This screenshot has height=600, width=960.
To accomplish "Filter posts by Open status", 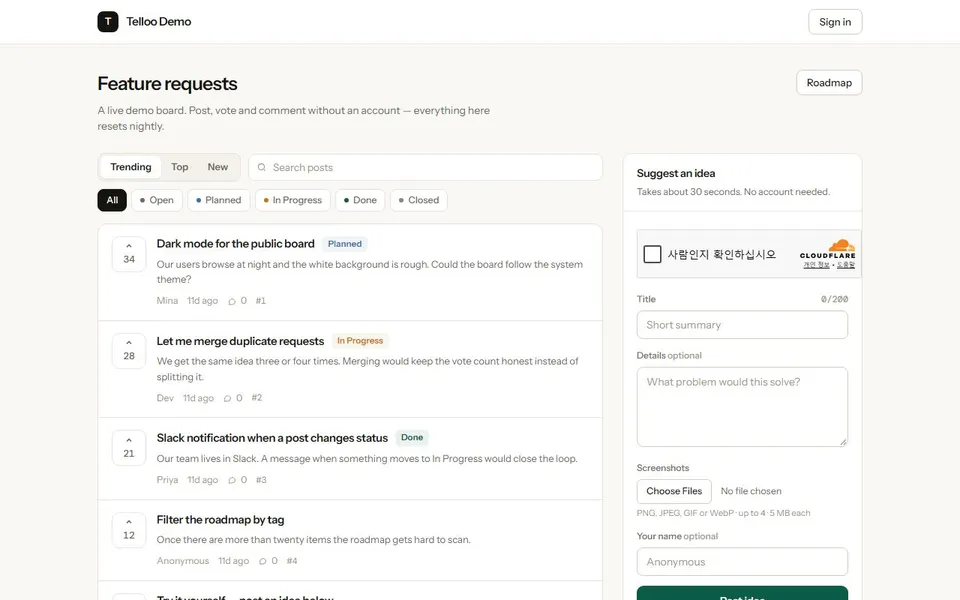I will 157,200.
